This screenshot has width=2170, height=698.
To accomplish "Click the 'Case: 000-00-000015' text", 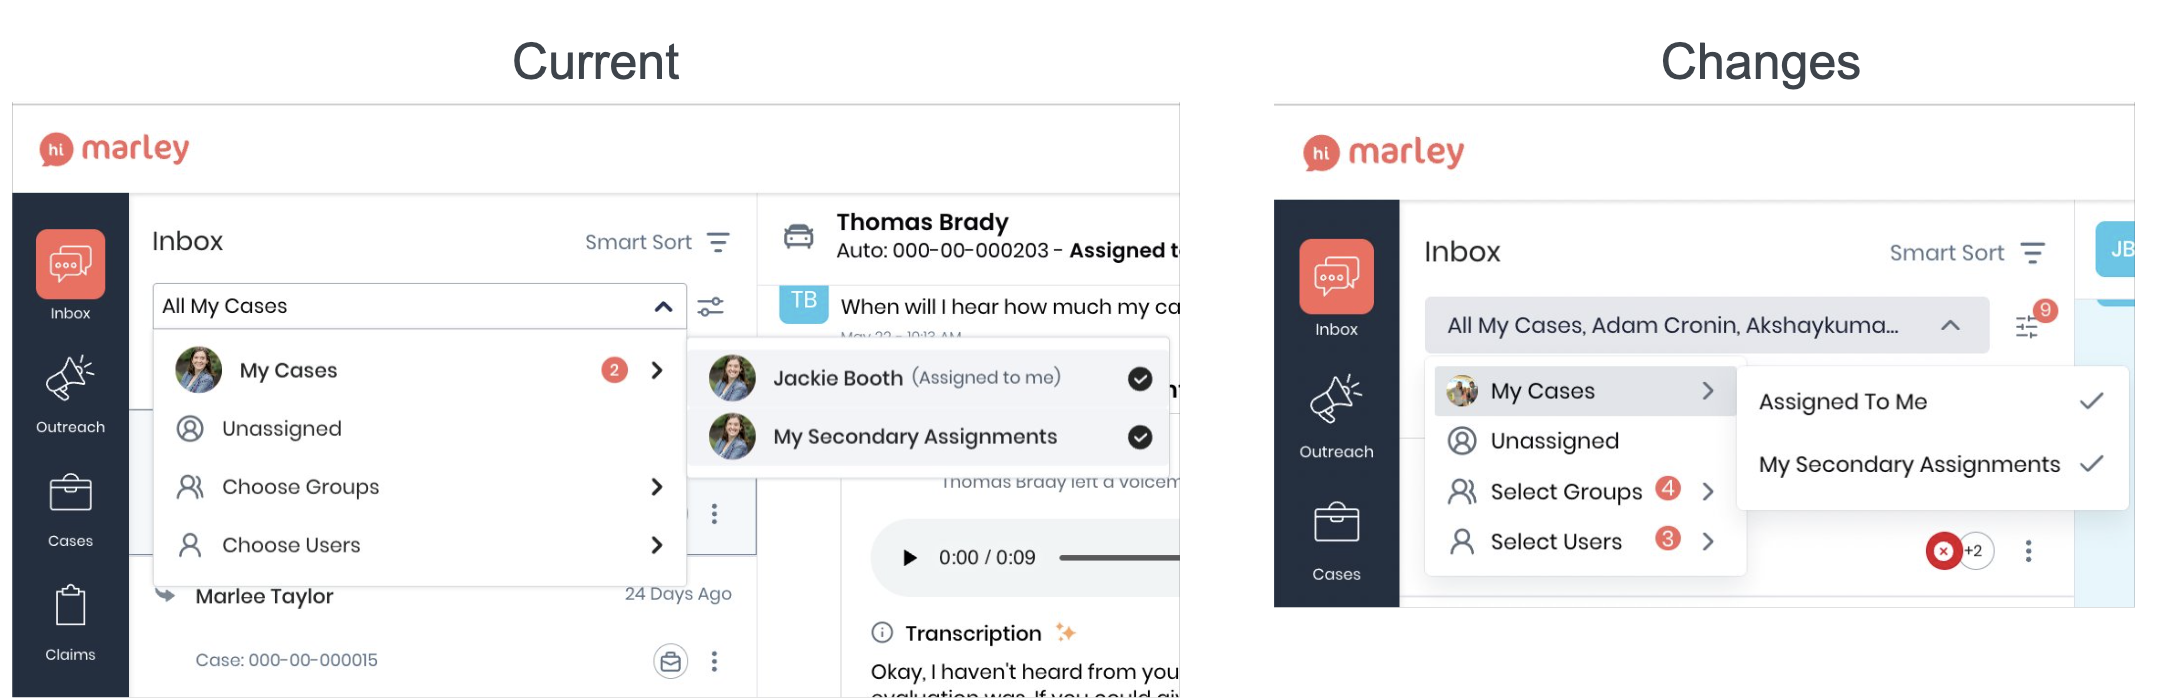I will point(286,660).
